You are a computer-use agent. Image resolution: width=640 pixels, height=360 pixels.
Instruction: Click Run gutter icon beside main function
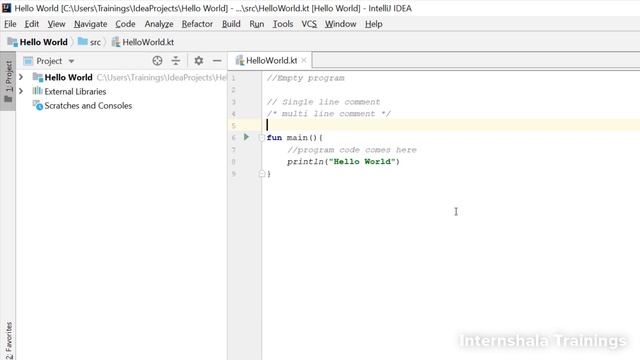(246, 137)
